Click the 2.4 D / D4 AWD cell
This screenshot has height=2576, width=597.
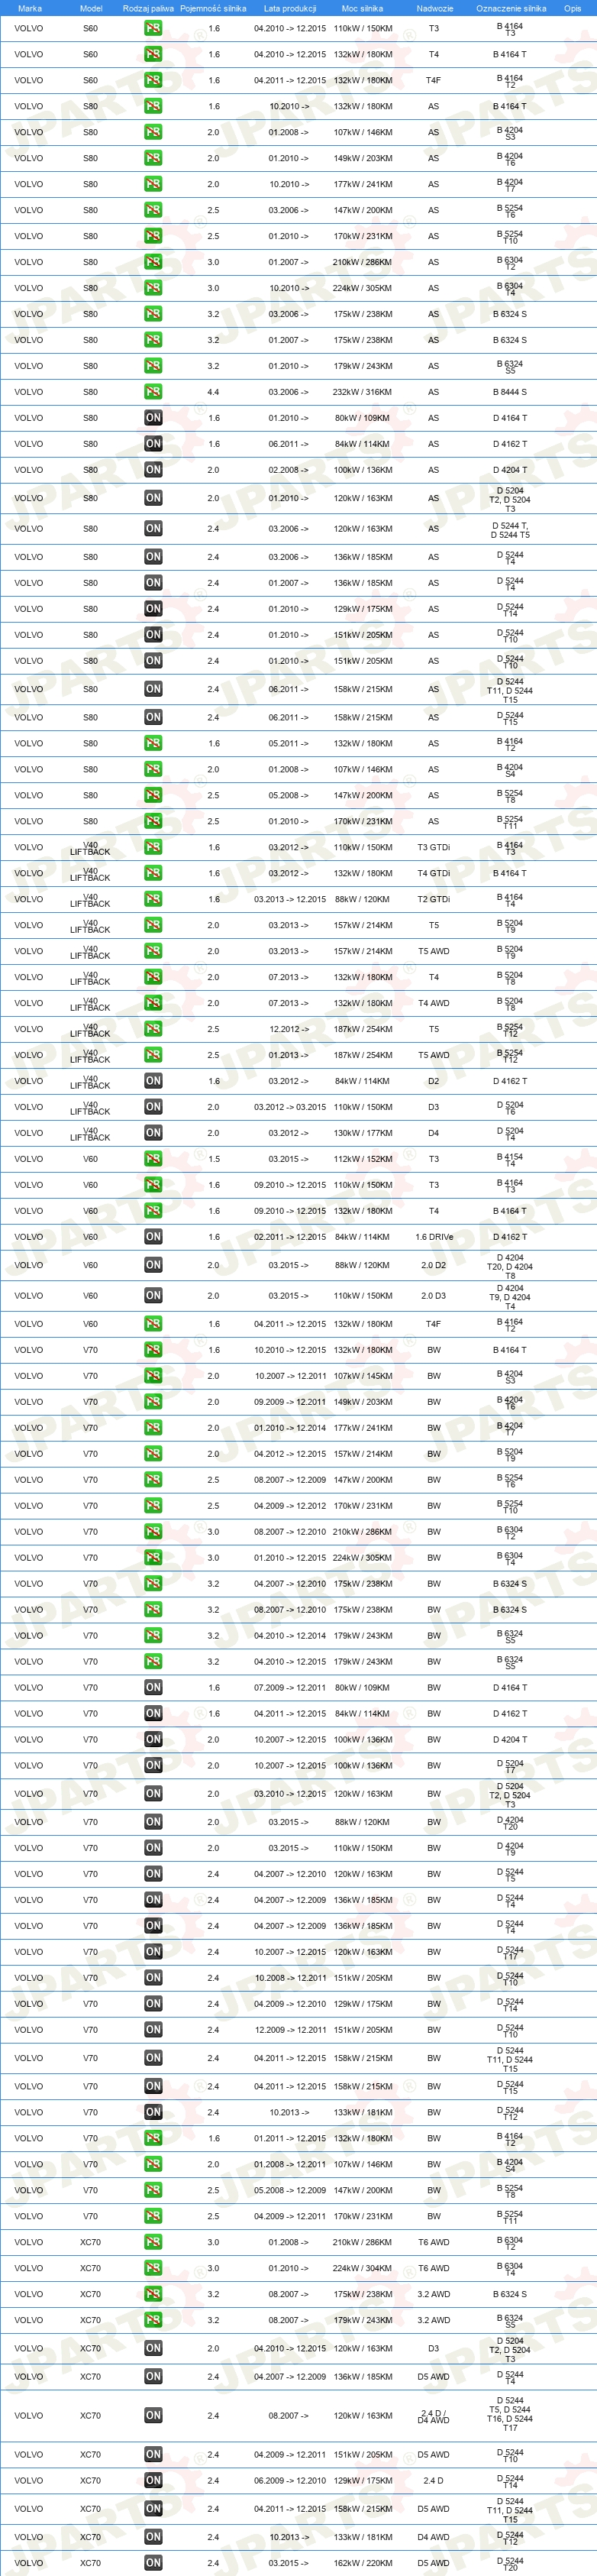(x=434, y=2417)
